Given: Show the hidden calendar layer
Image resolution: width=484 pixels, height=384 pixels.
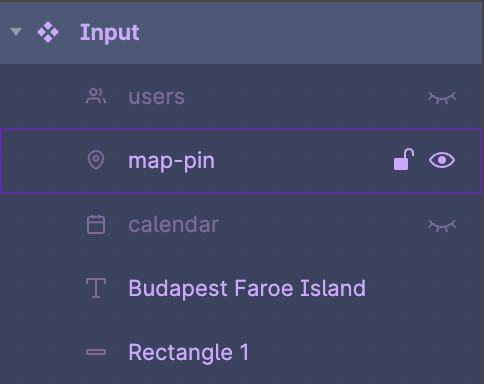Looking at the screenshot, I should pos(442,225).
